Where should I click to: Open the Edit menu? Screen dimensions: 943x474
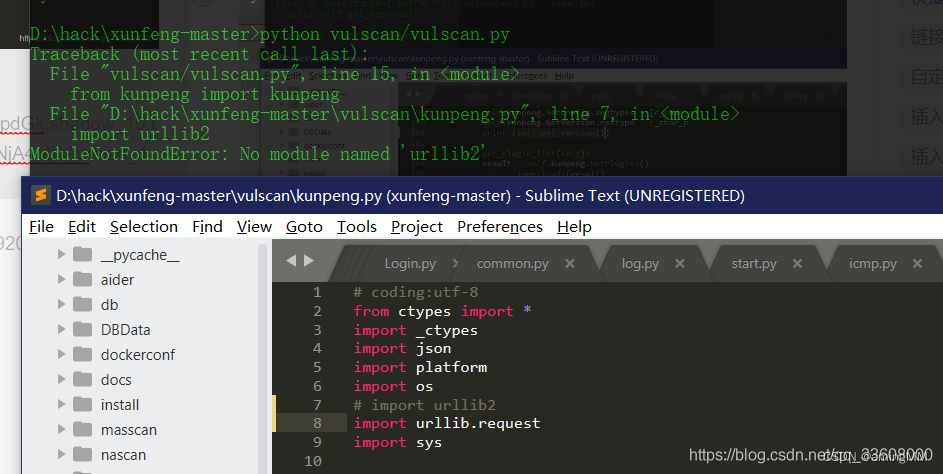coord(82,227)
